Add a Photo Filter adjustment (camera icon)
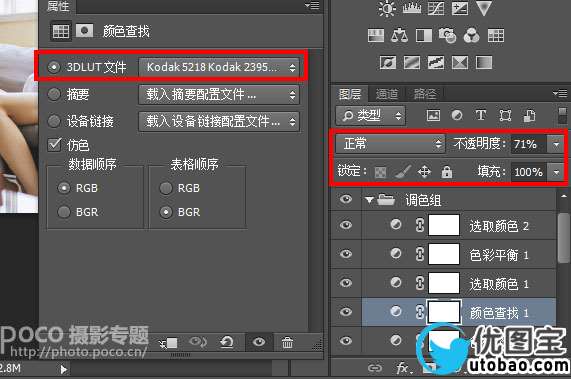The width and height of the screenshot is (571, 379). pos(447,35)
